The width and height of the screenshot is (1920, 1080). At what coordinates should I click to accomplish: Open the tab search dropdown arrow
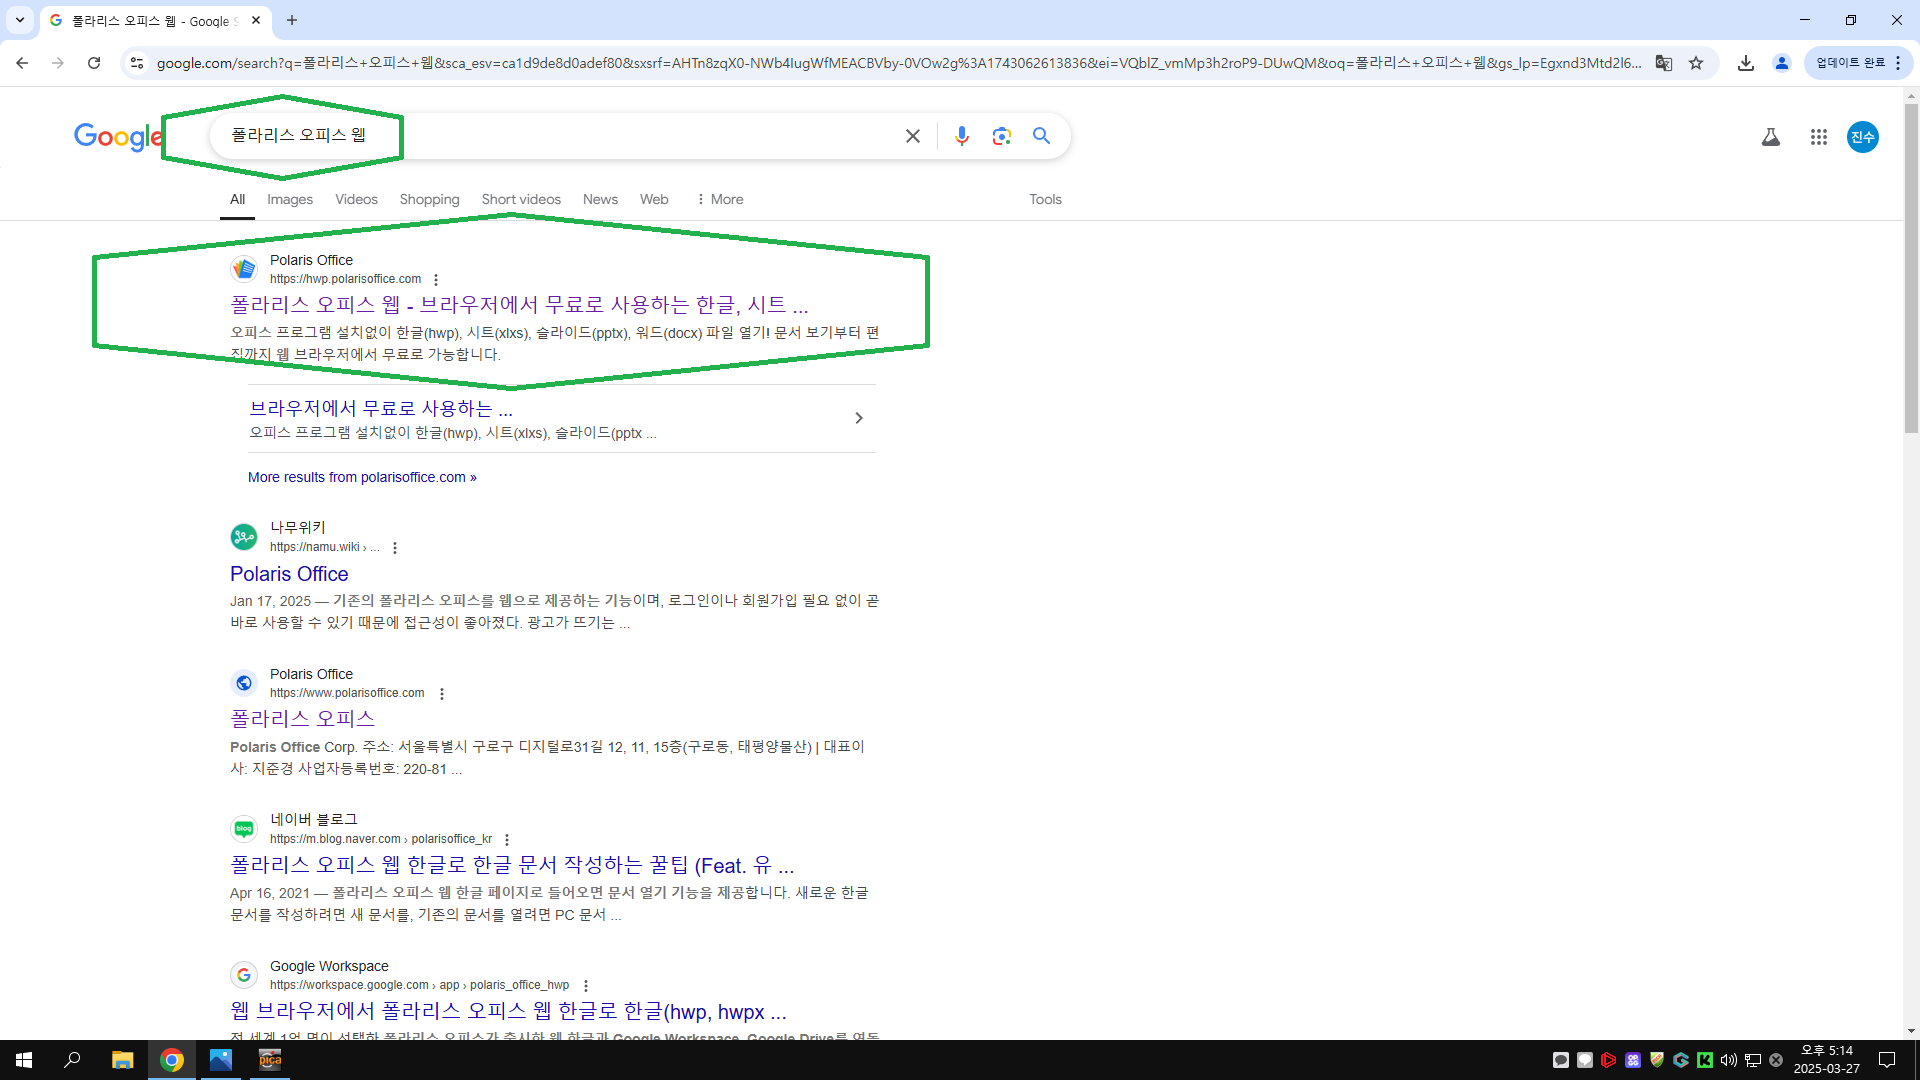click(x=19, y=20)
